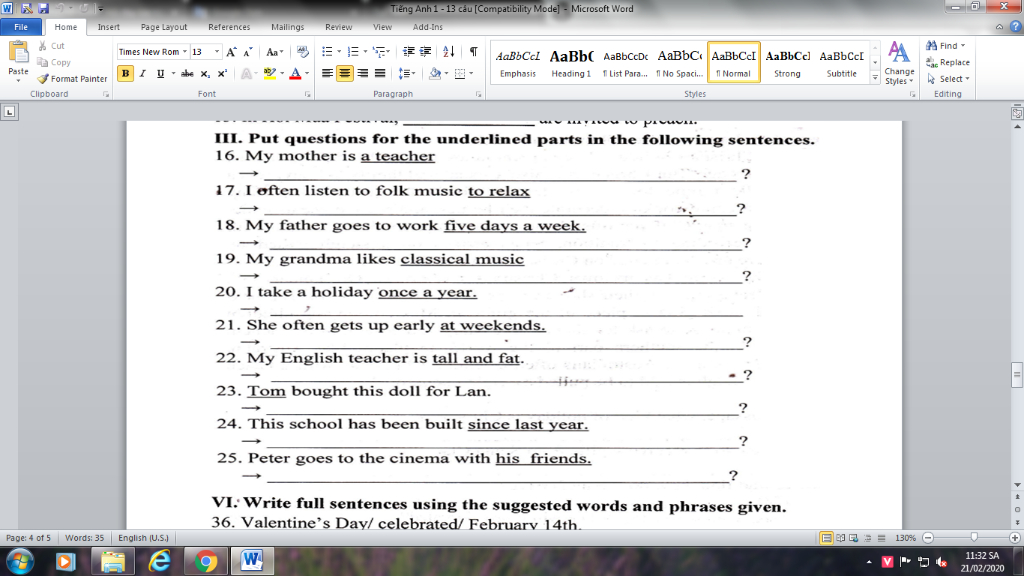1024x576 pixels.
Task: Align text to the left
Action: point(327,73)
